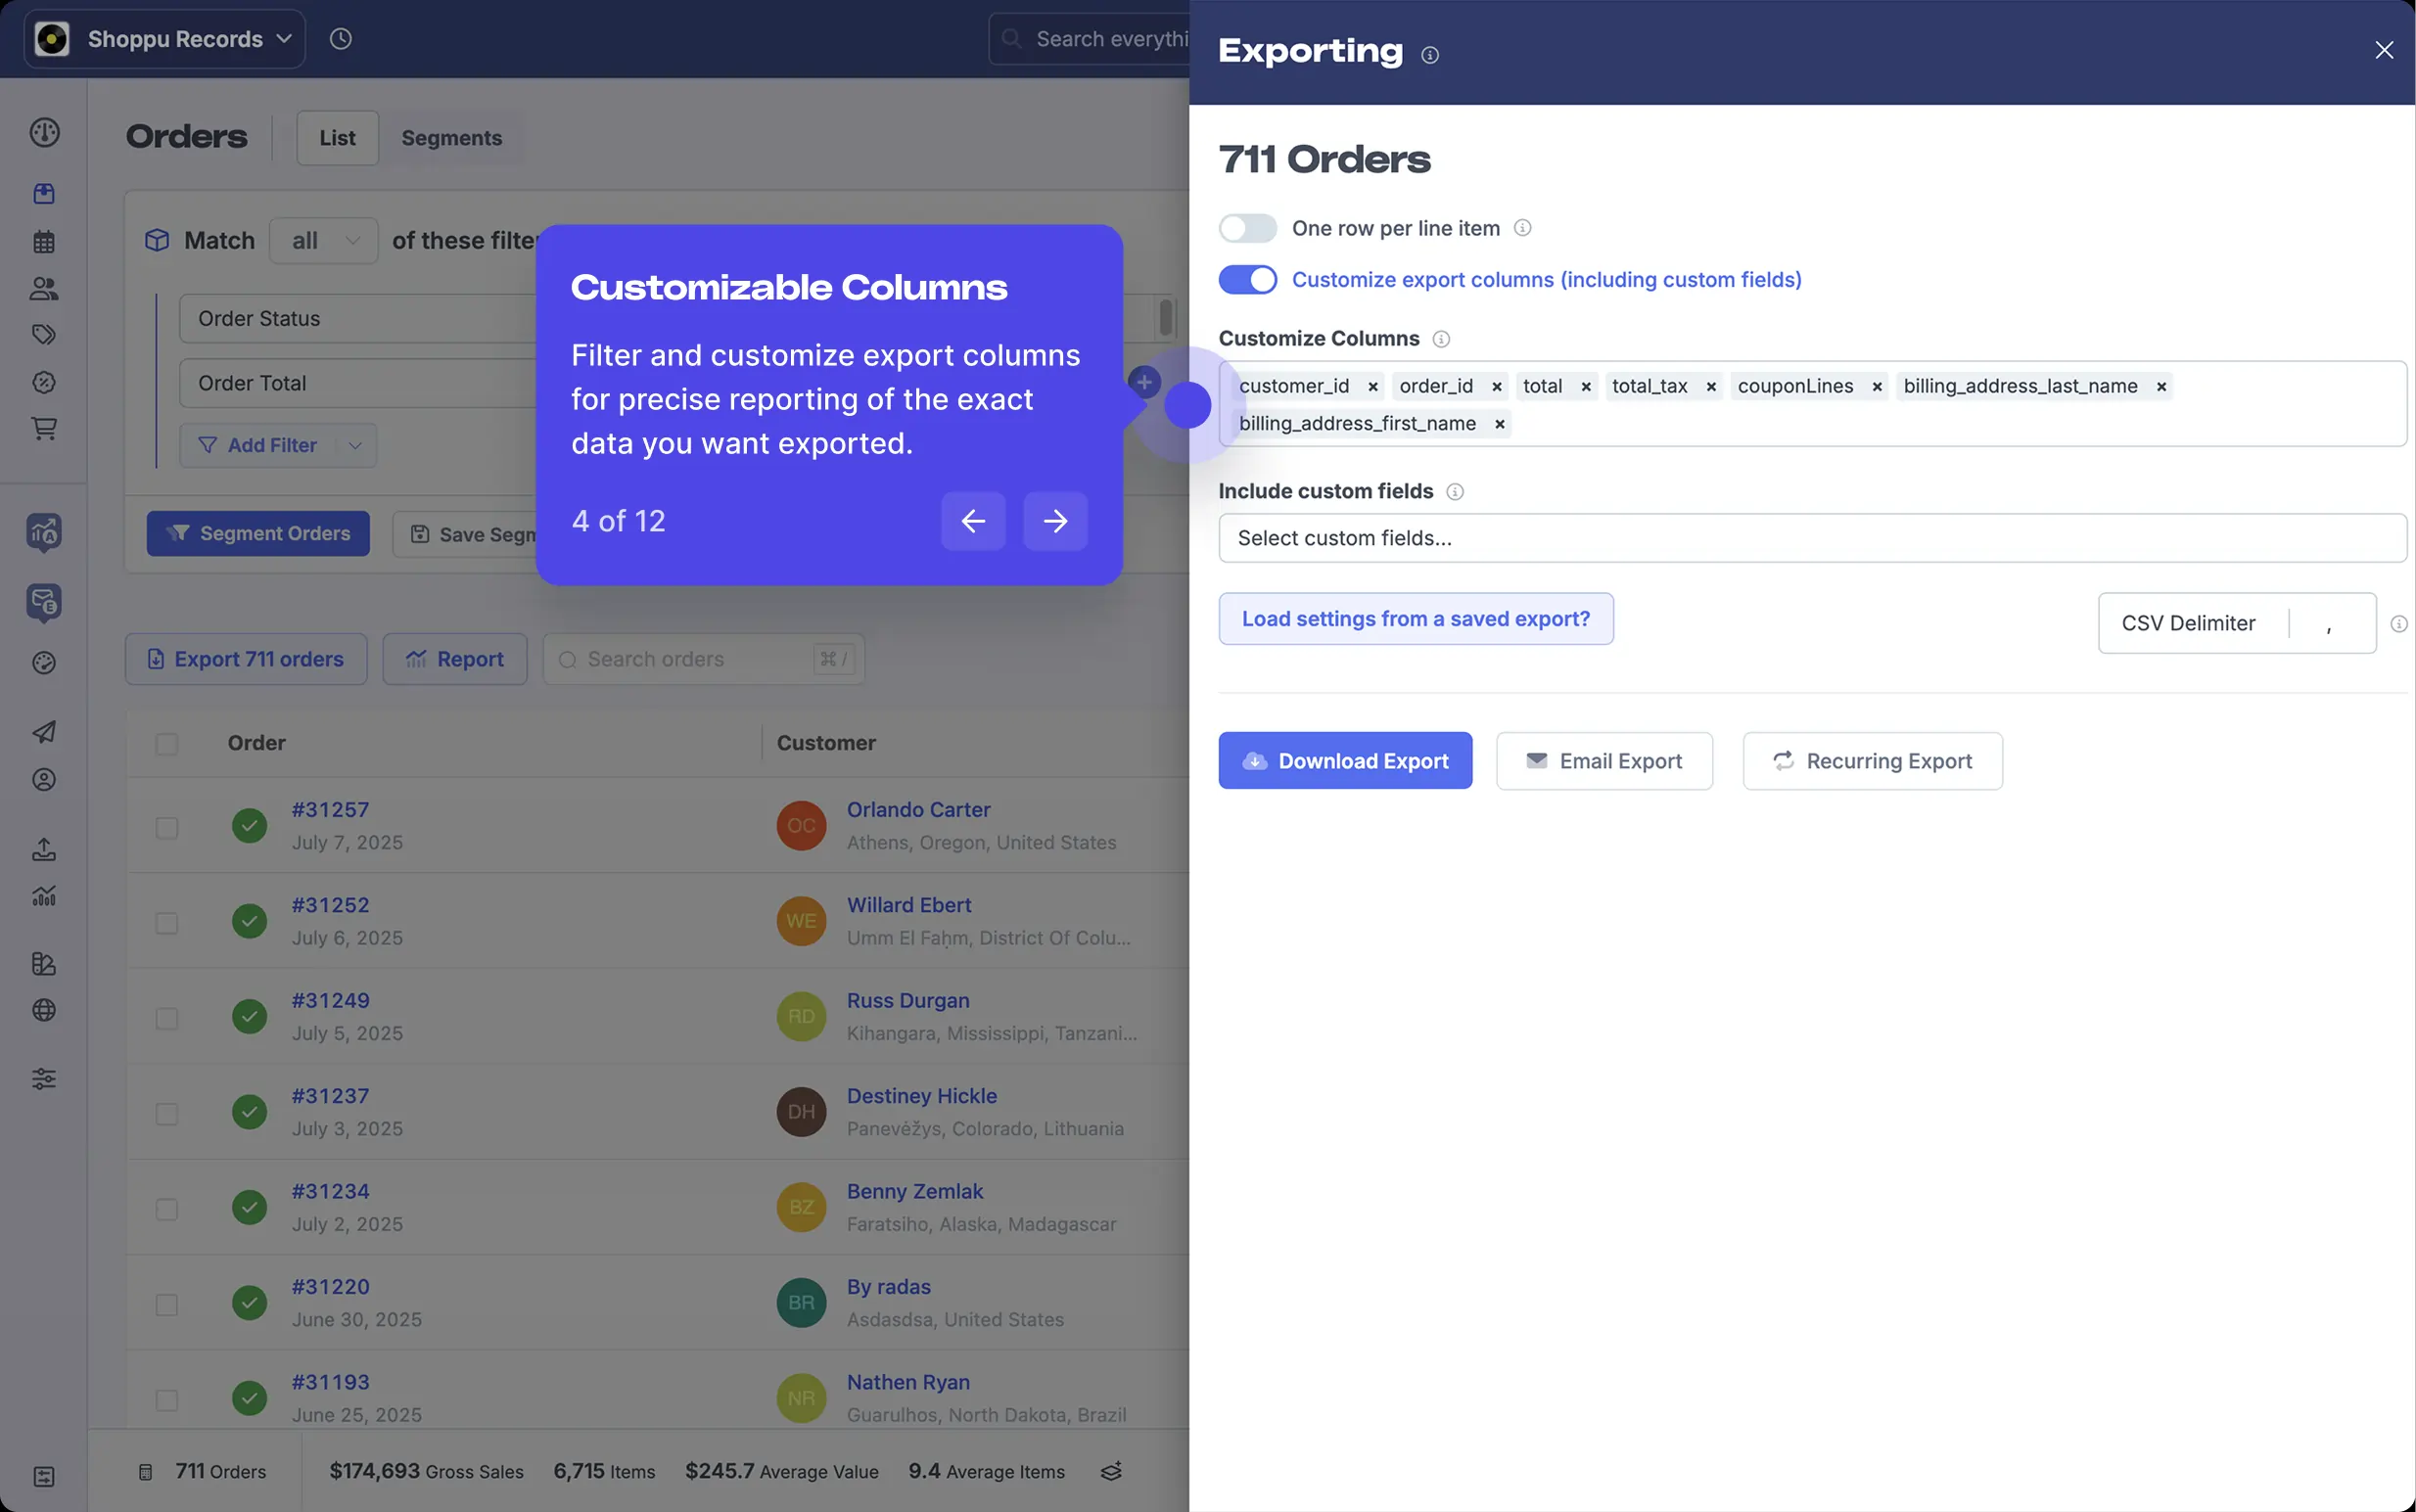This screenshot has height=1512, width=2416.
Task: Enable One row per line item toggle
Action: 1247,228
